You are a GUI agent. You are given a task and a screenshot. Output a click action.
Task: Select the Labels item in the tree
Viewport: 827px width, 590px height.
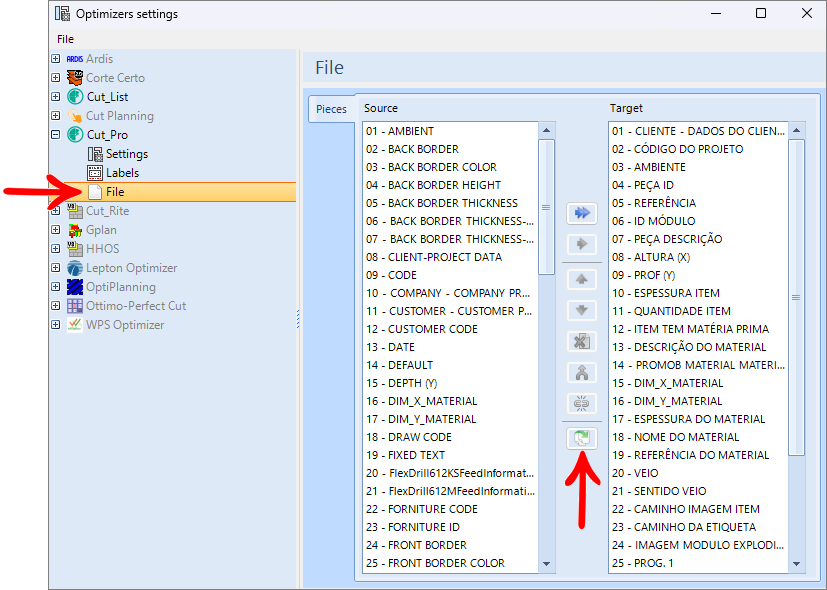tap(122, 173)
